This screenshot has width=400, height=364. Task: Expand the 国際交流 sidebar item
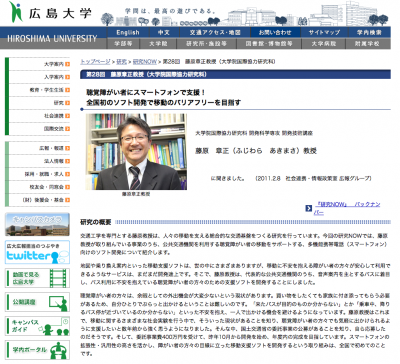click(x=39, y=129)
